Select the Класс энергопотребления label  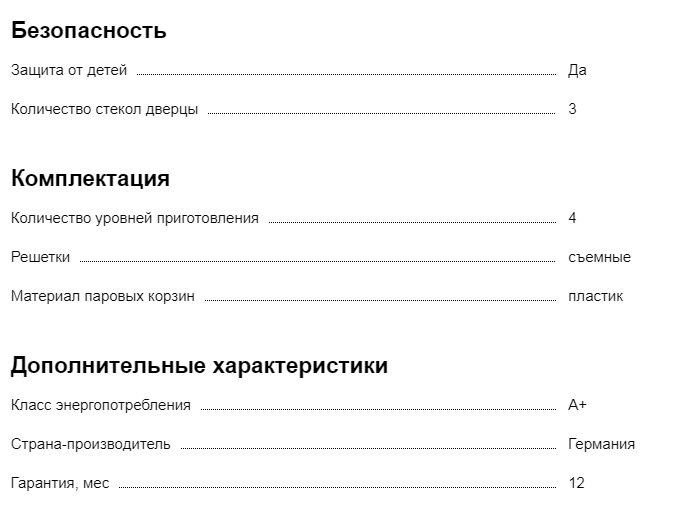coord(100,405)
